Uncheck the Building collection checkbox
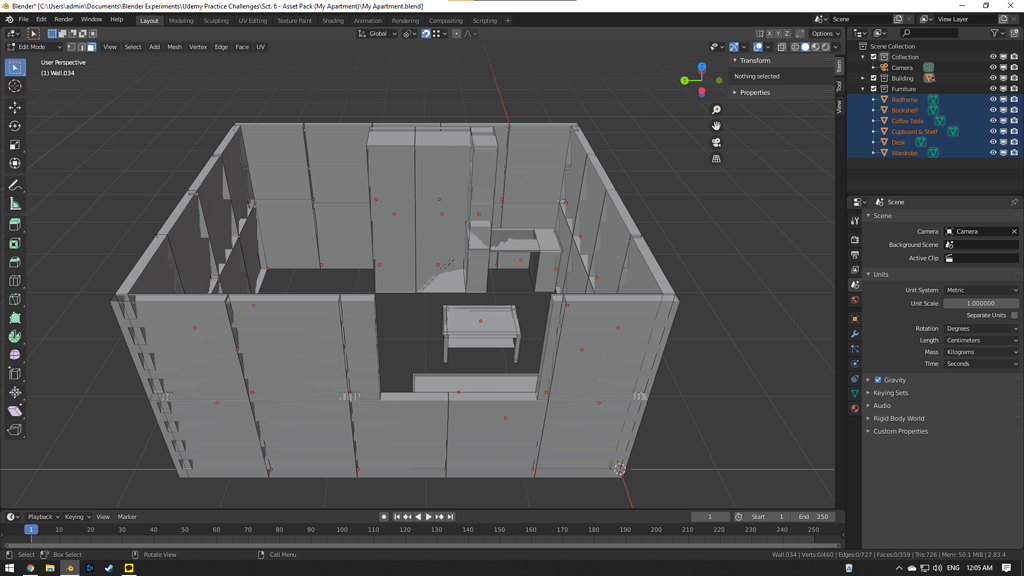The image size is (1024, 576). [x=873, y=78]
